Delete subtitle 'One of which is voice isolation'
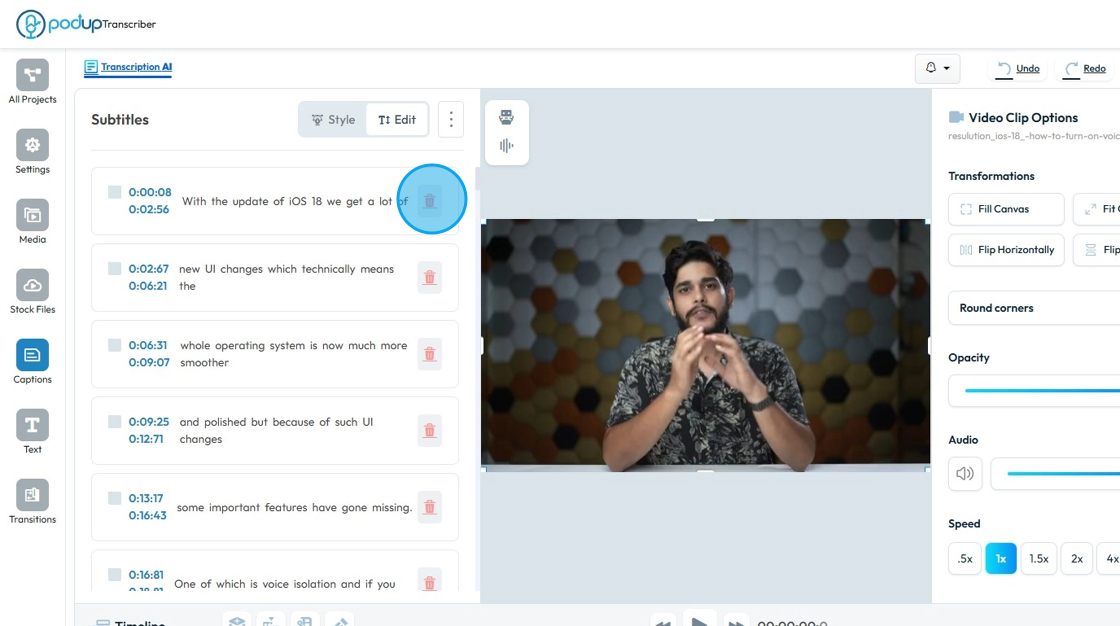The image size is (1120, 626). click(x=429, y=582)
